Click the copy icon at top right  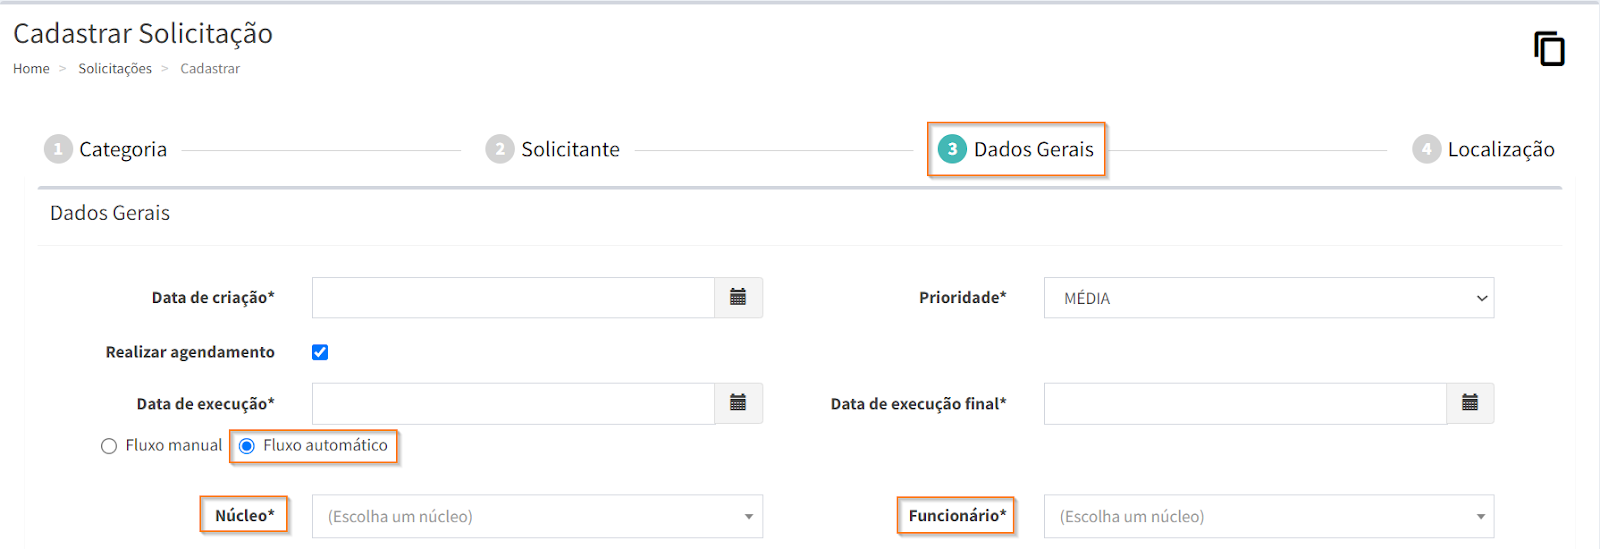(1549, 49)
